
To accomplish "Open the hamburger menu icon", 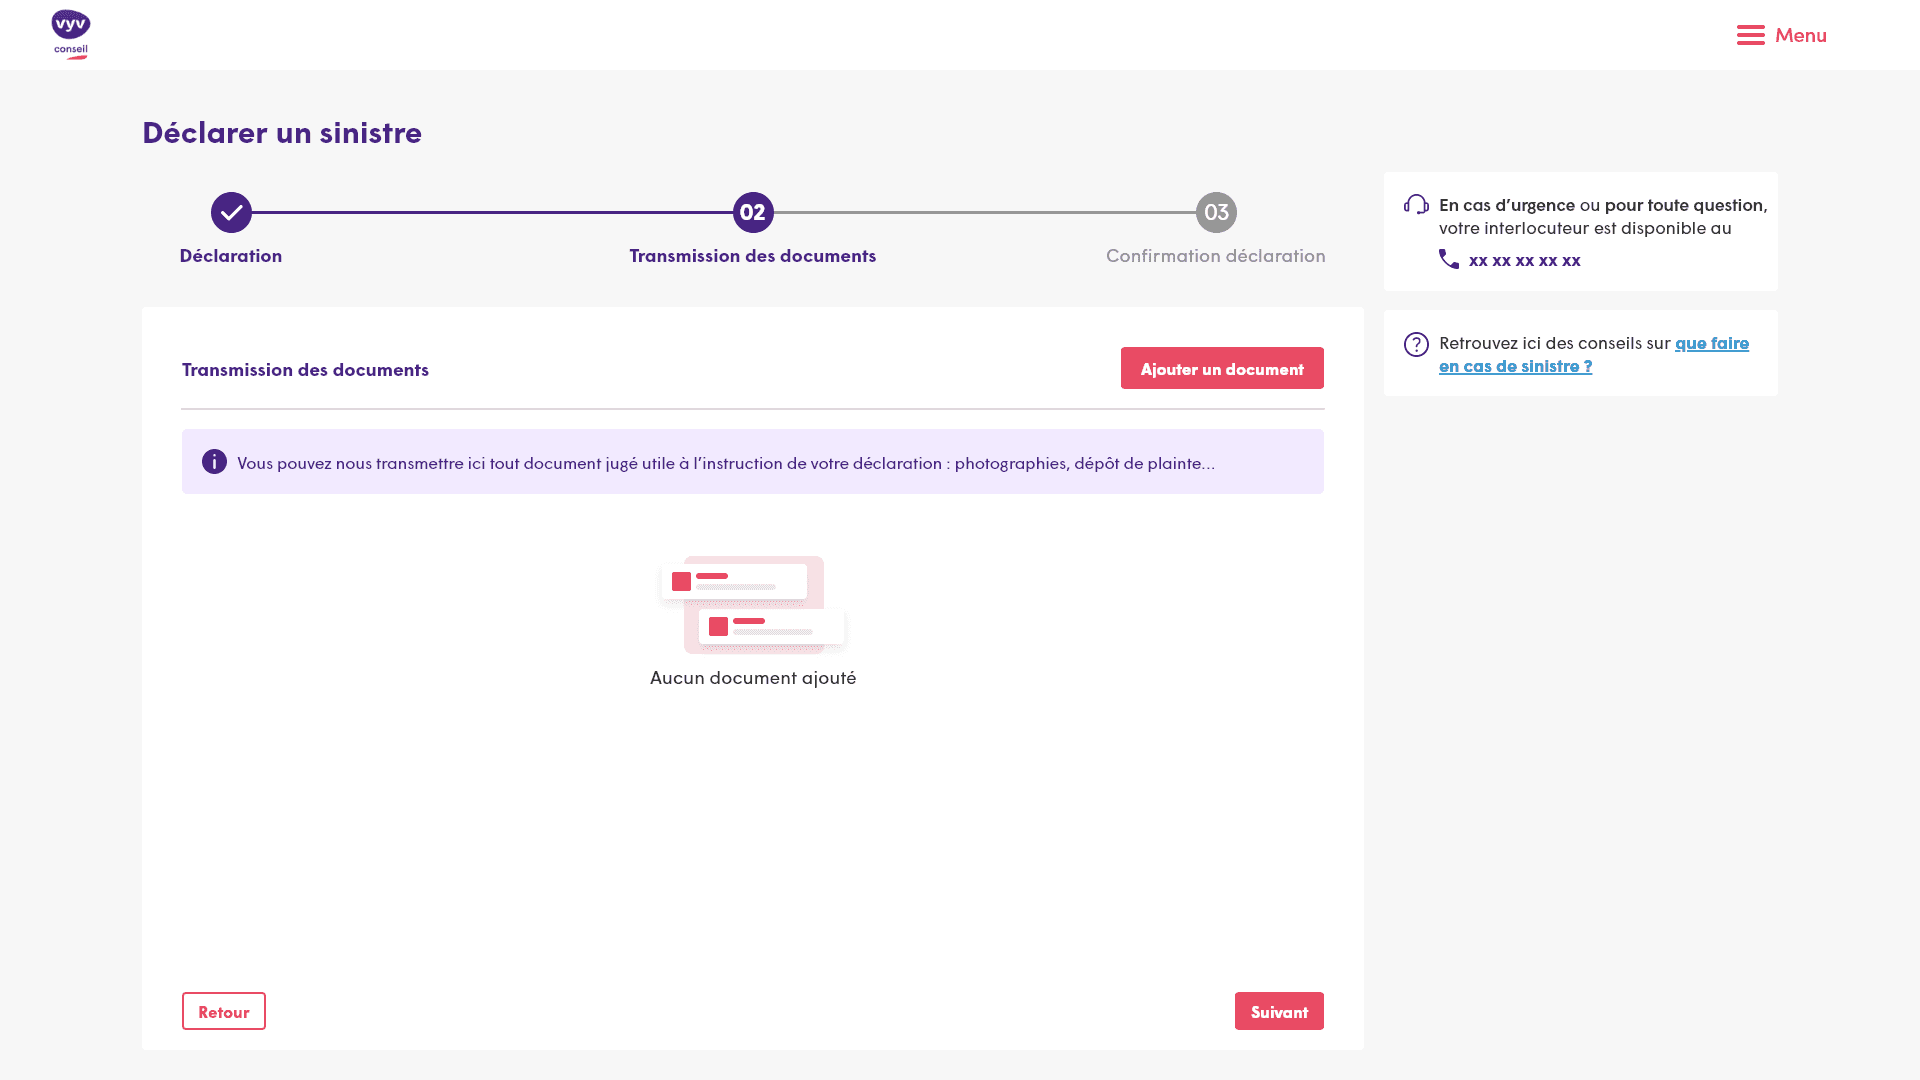I will (x=1750, y=35).
